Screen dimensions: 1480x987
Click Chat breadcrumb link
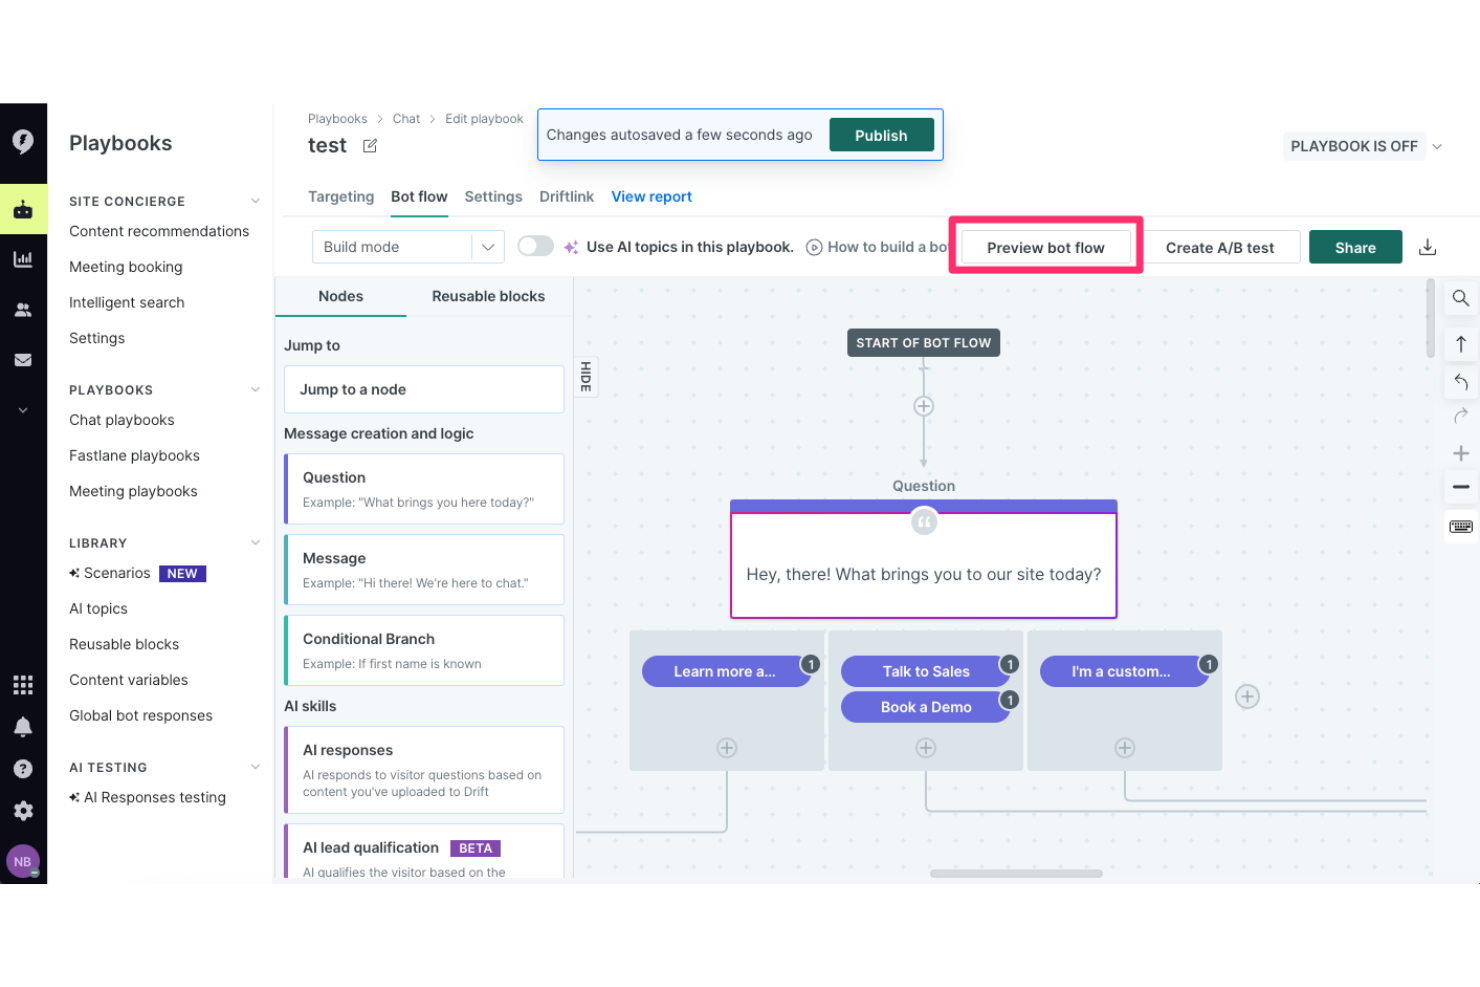tap(406, 119)
